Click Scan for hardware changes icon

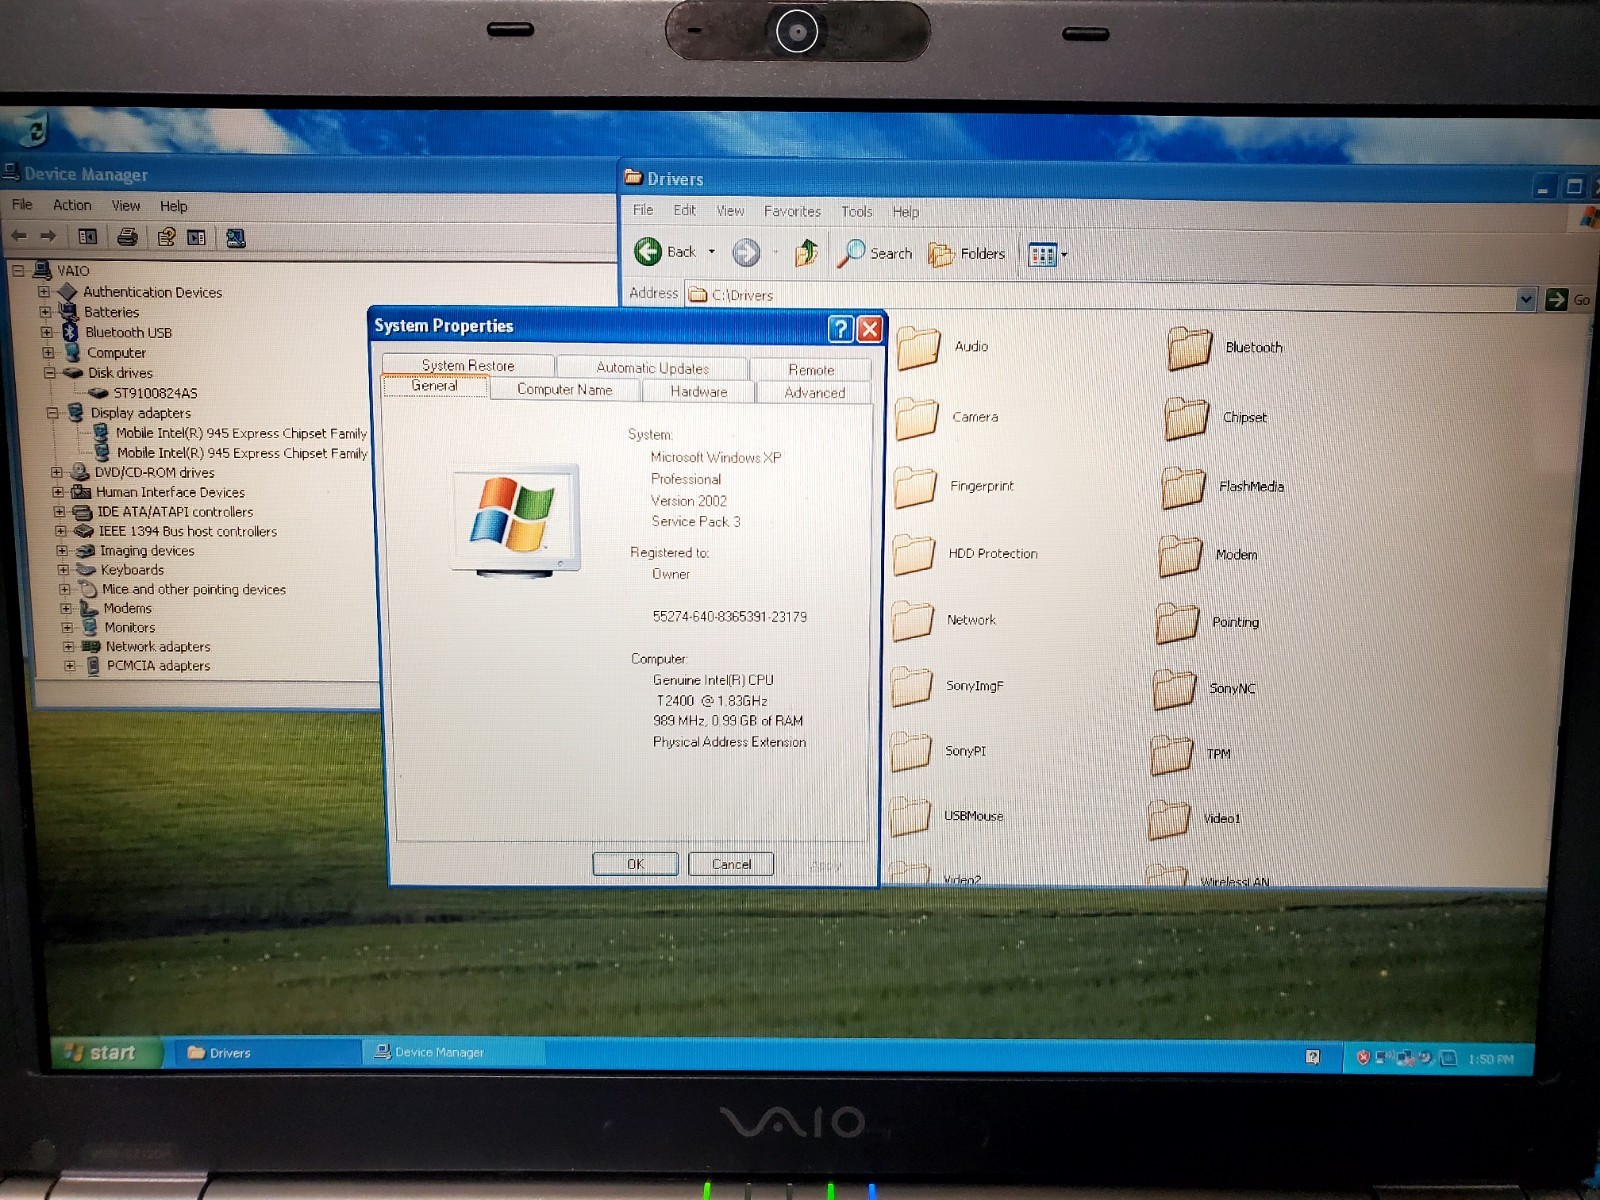(236, 238)
